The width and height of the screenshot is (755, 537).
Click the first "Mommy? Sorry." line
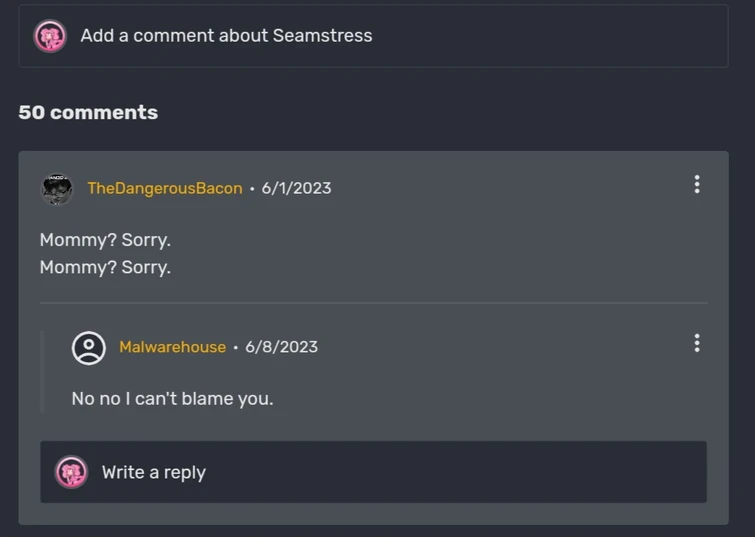tap(105, 240)
